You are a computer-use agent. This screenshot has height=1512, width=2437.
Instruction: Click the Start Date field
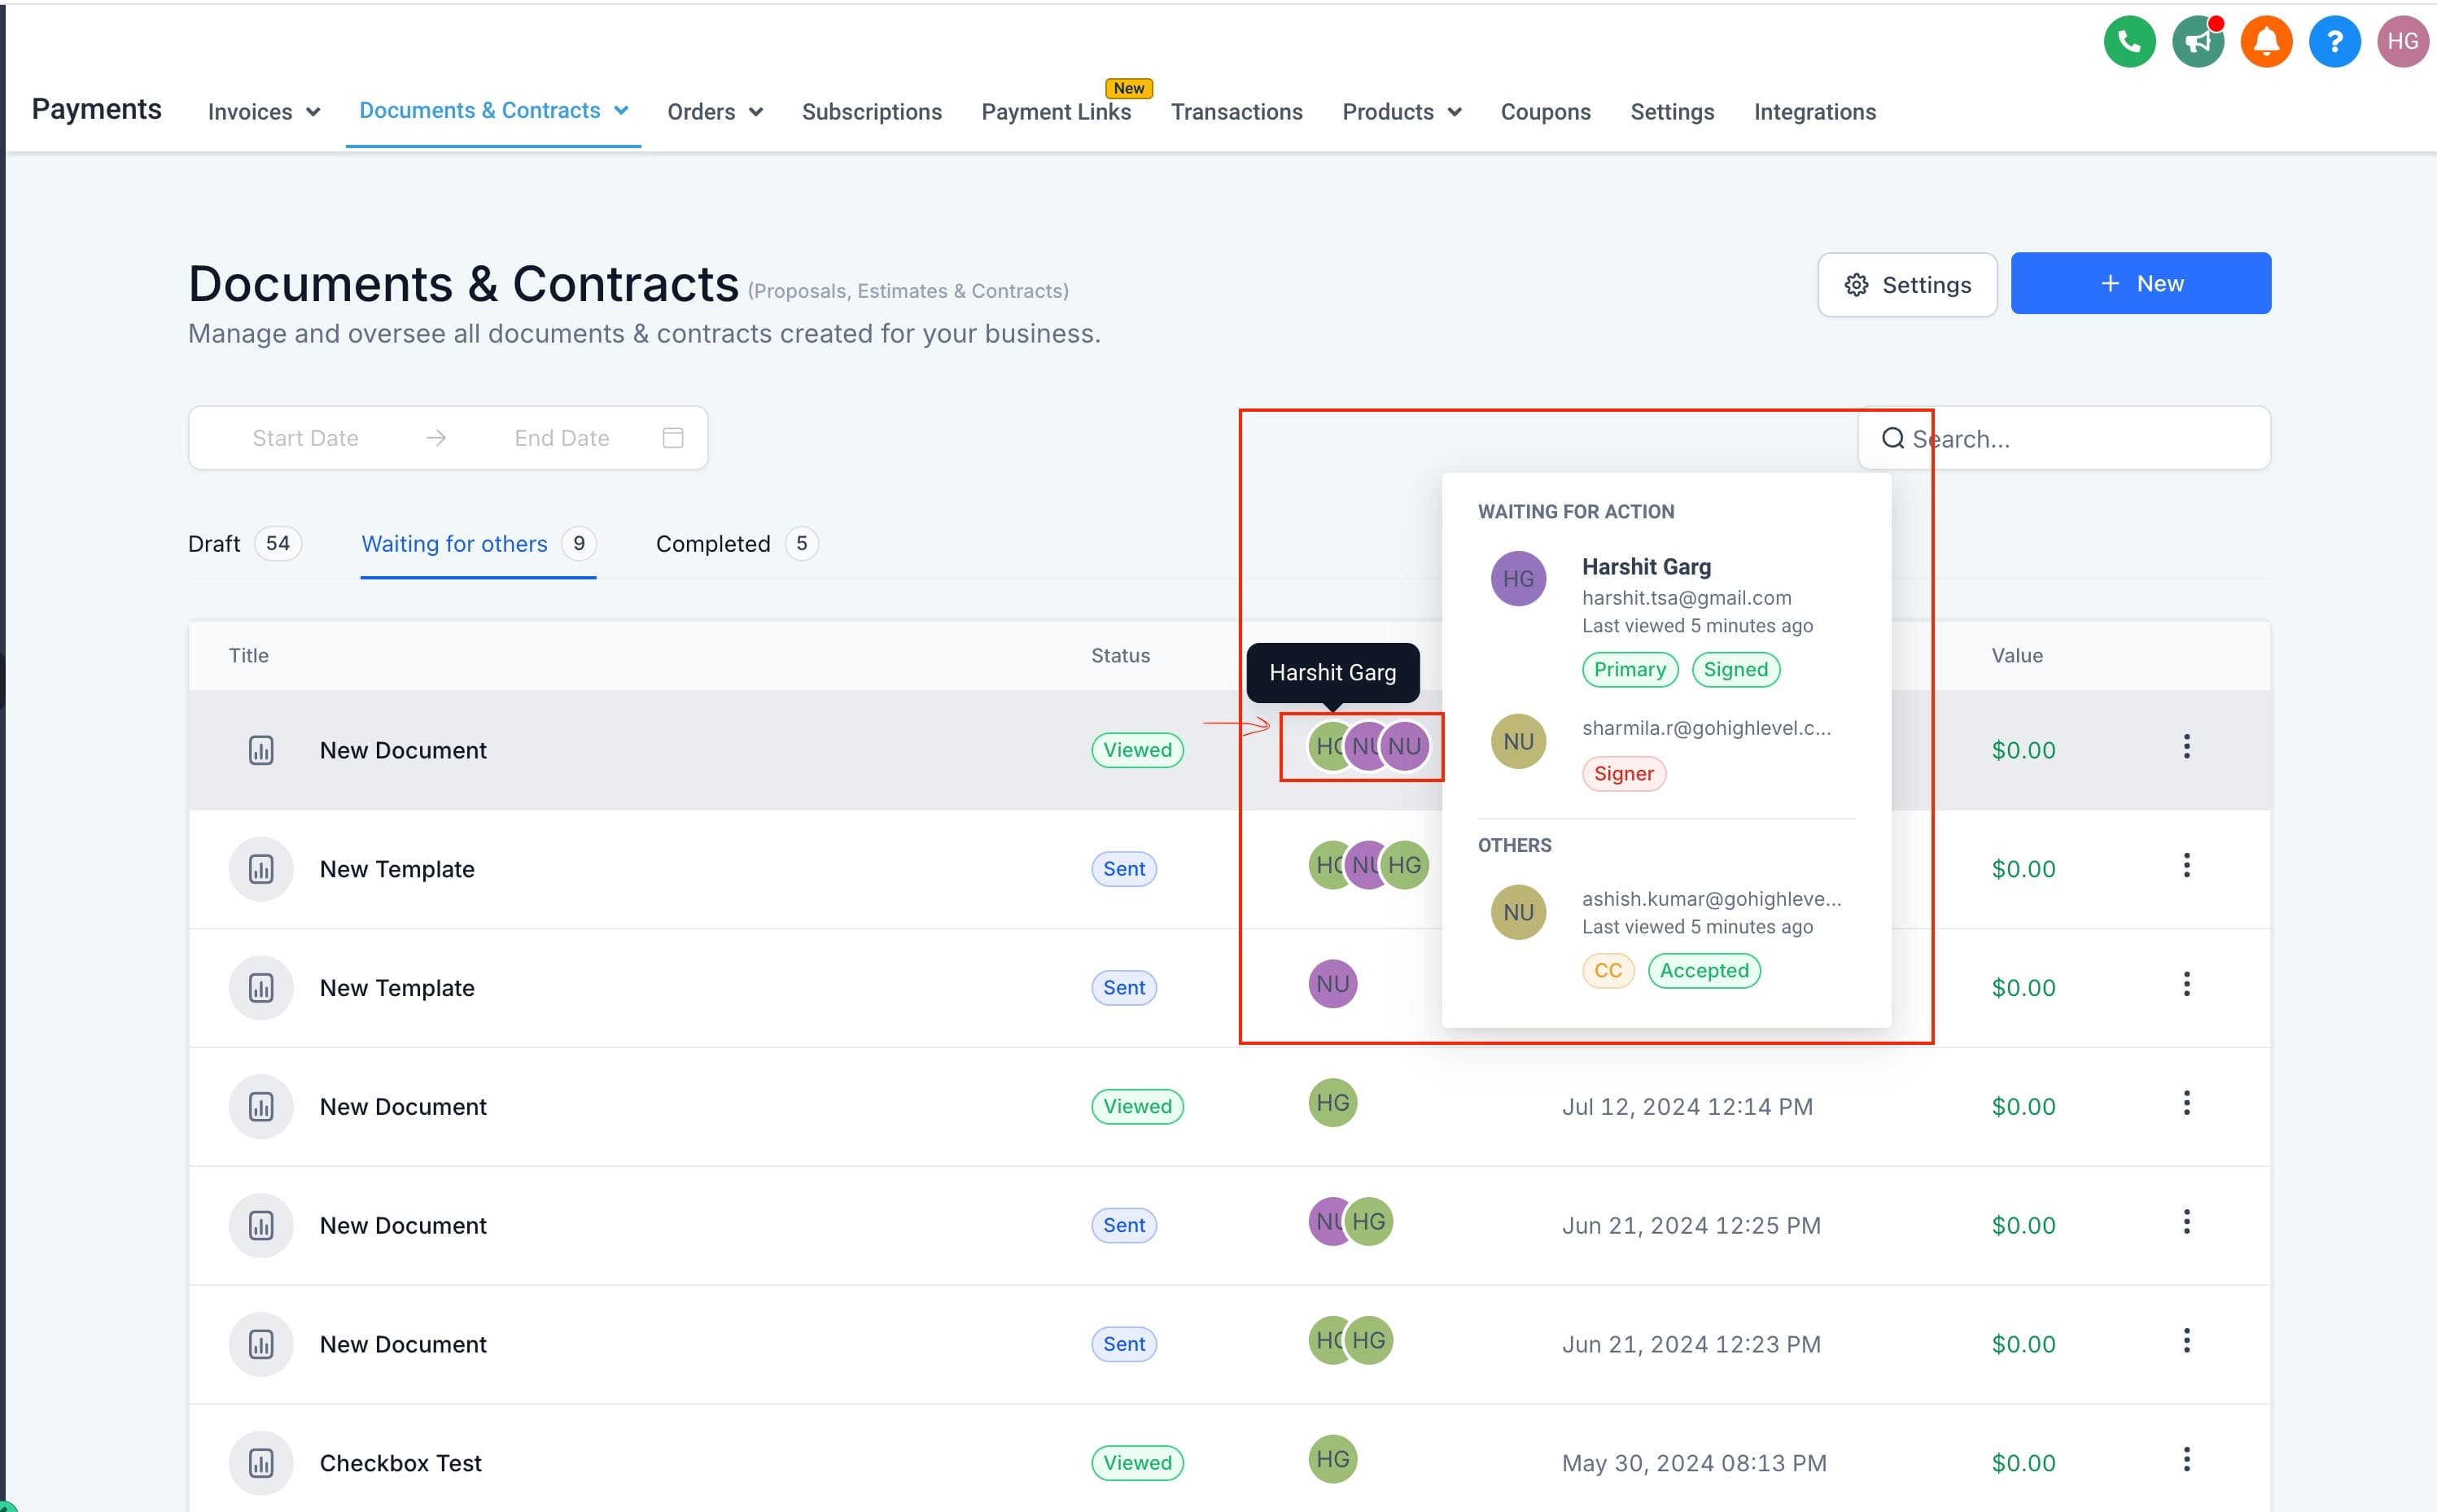305,438
